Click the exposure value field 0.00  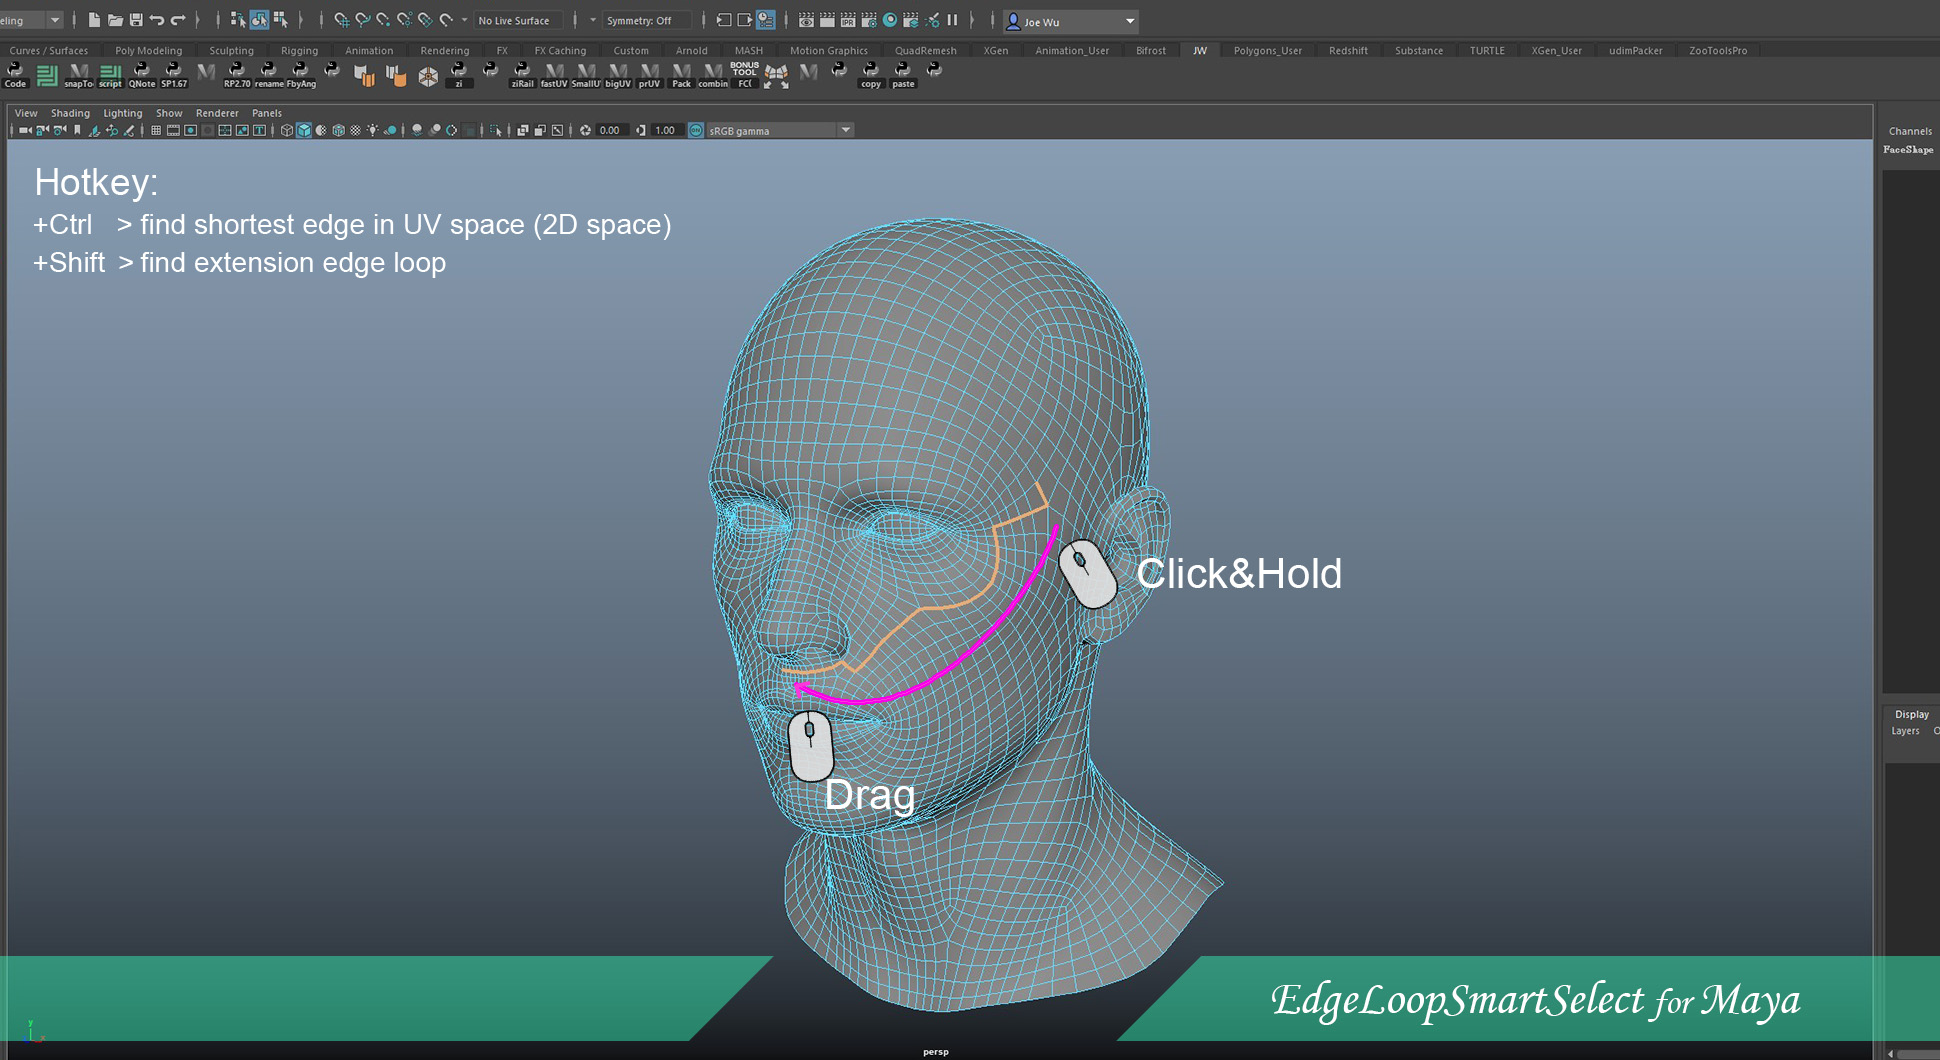point(611,131)
